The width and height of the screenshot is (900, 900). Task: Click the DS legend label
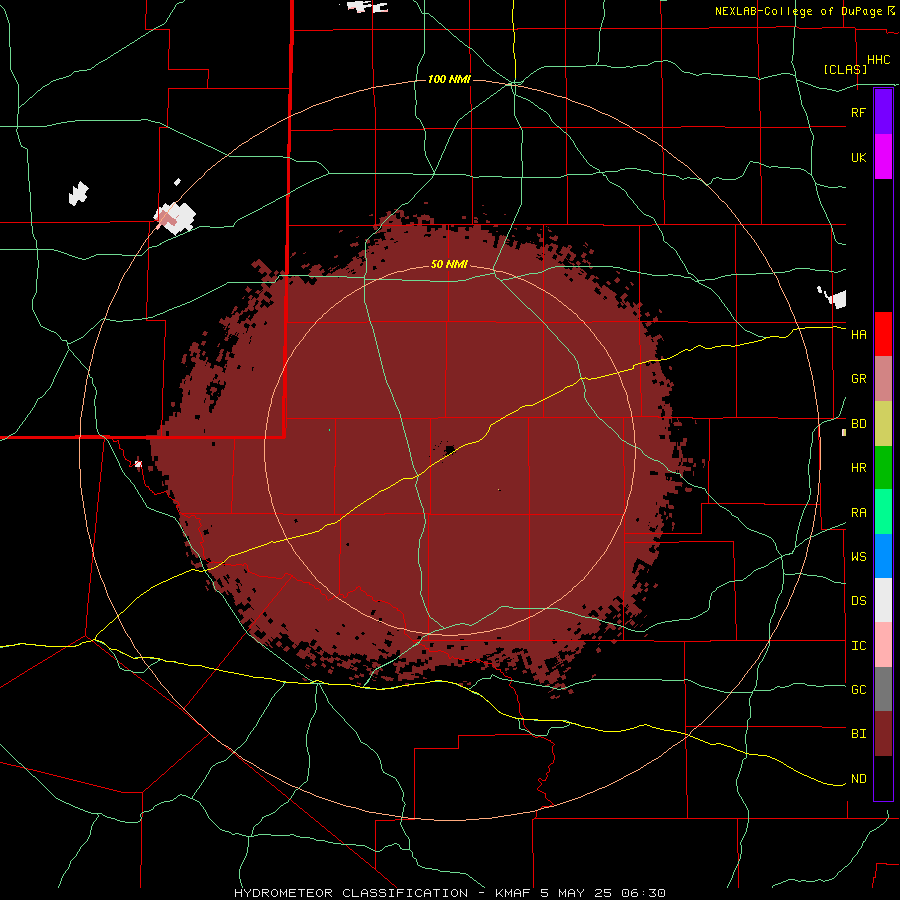(x=858, y=601)
